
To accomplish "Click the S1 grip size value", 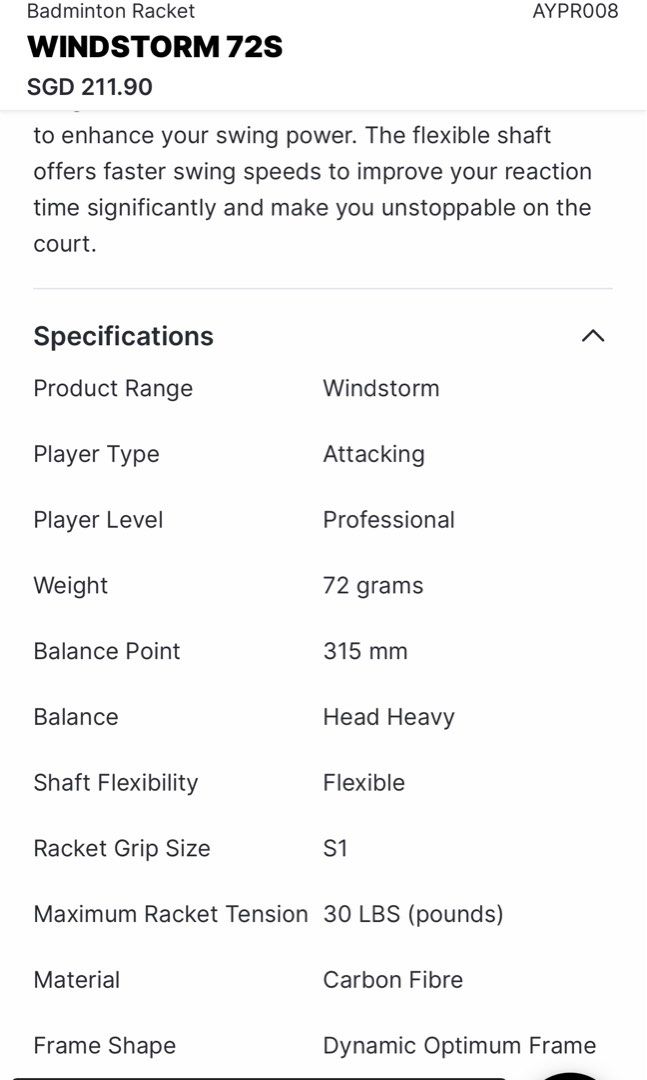I will click(335, 848).
